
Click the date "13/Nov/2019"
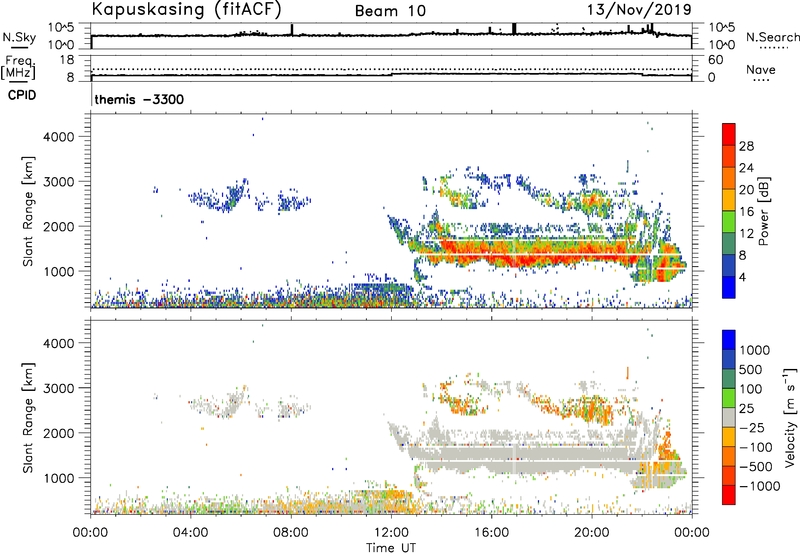639,9
